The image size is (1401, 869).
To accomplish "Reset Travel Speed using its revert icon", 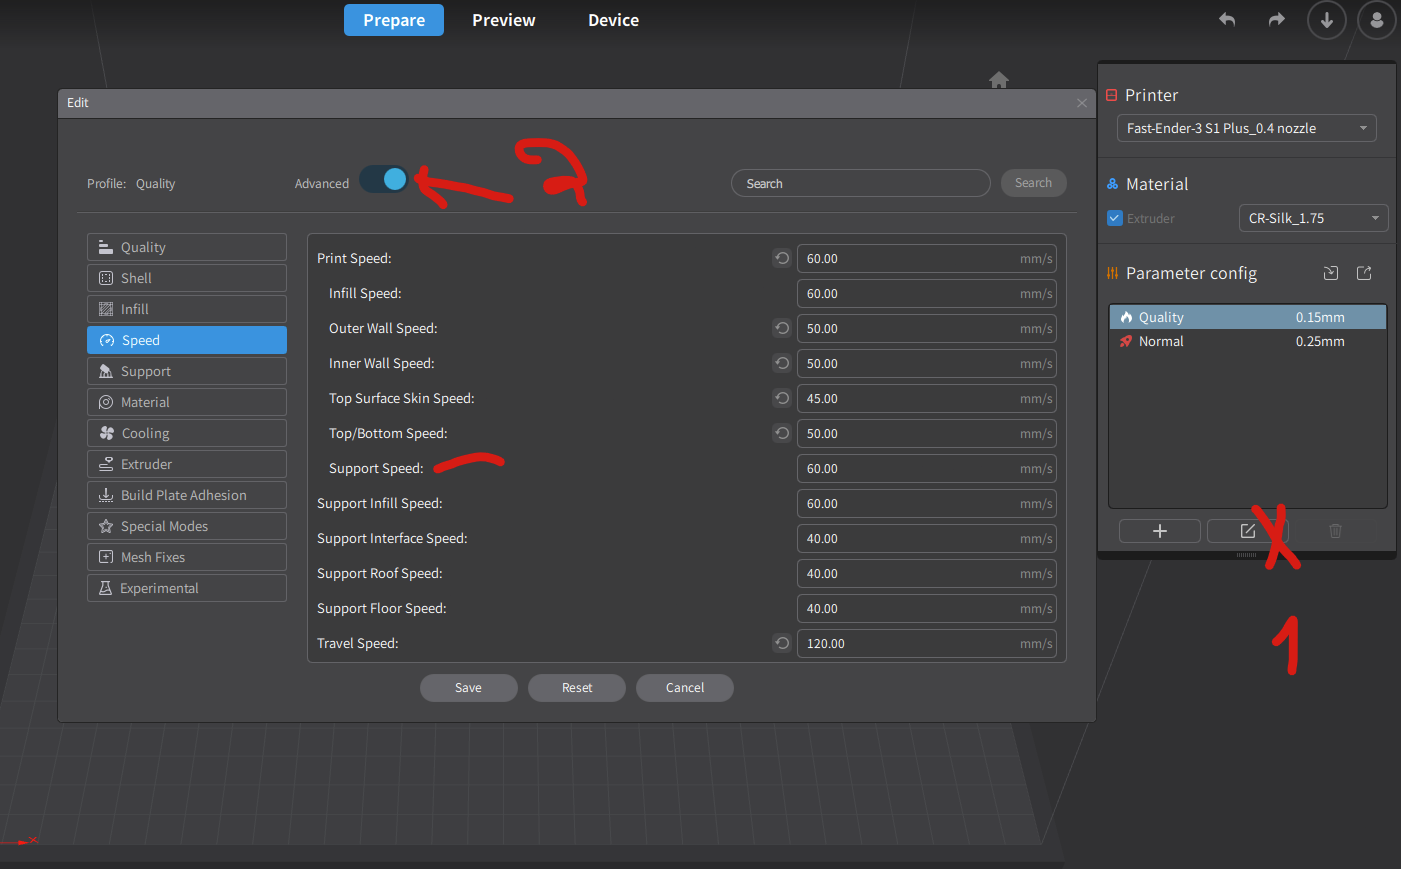I will click(782, 643).
